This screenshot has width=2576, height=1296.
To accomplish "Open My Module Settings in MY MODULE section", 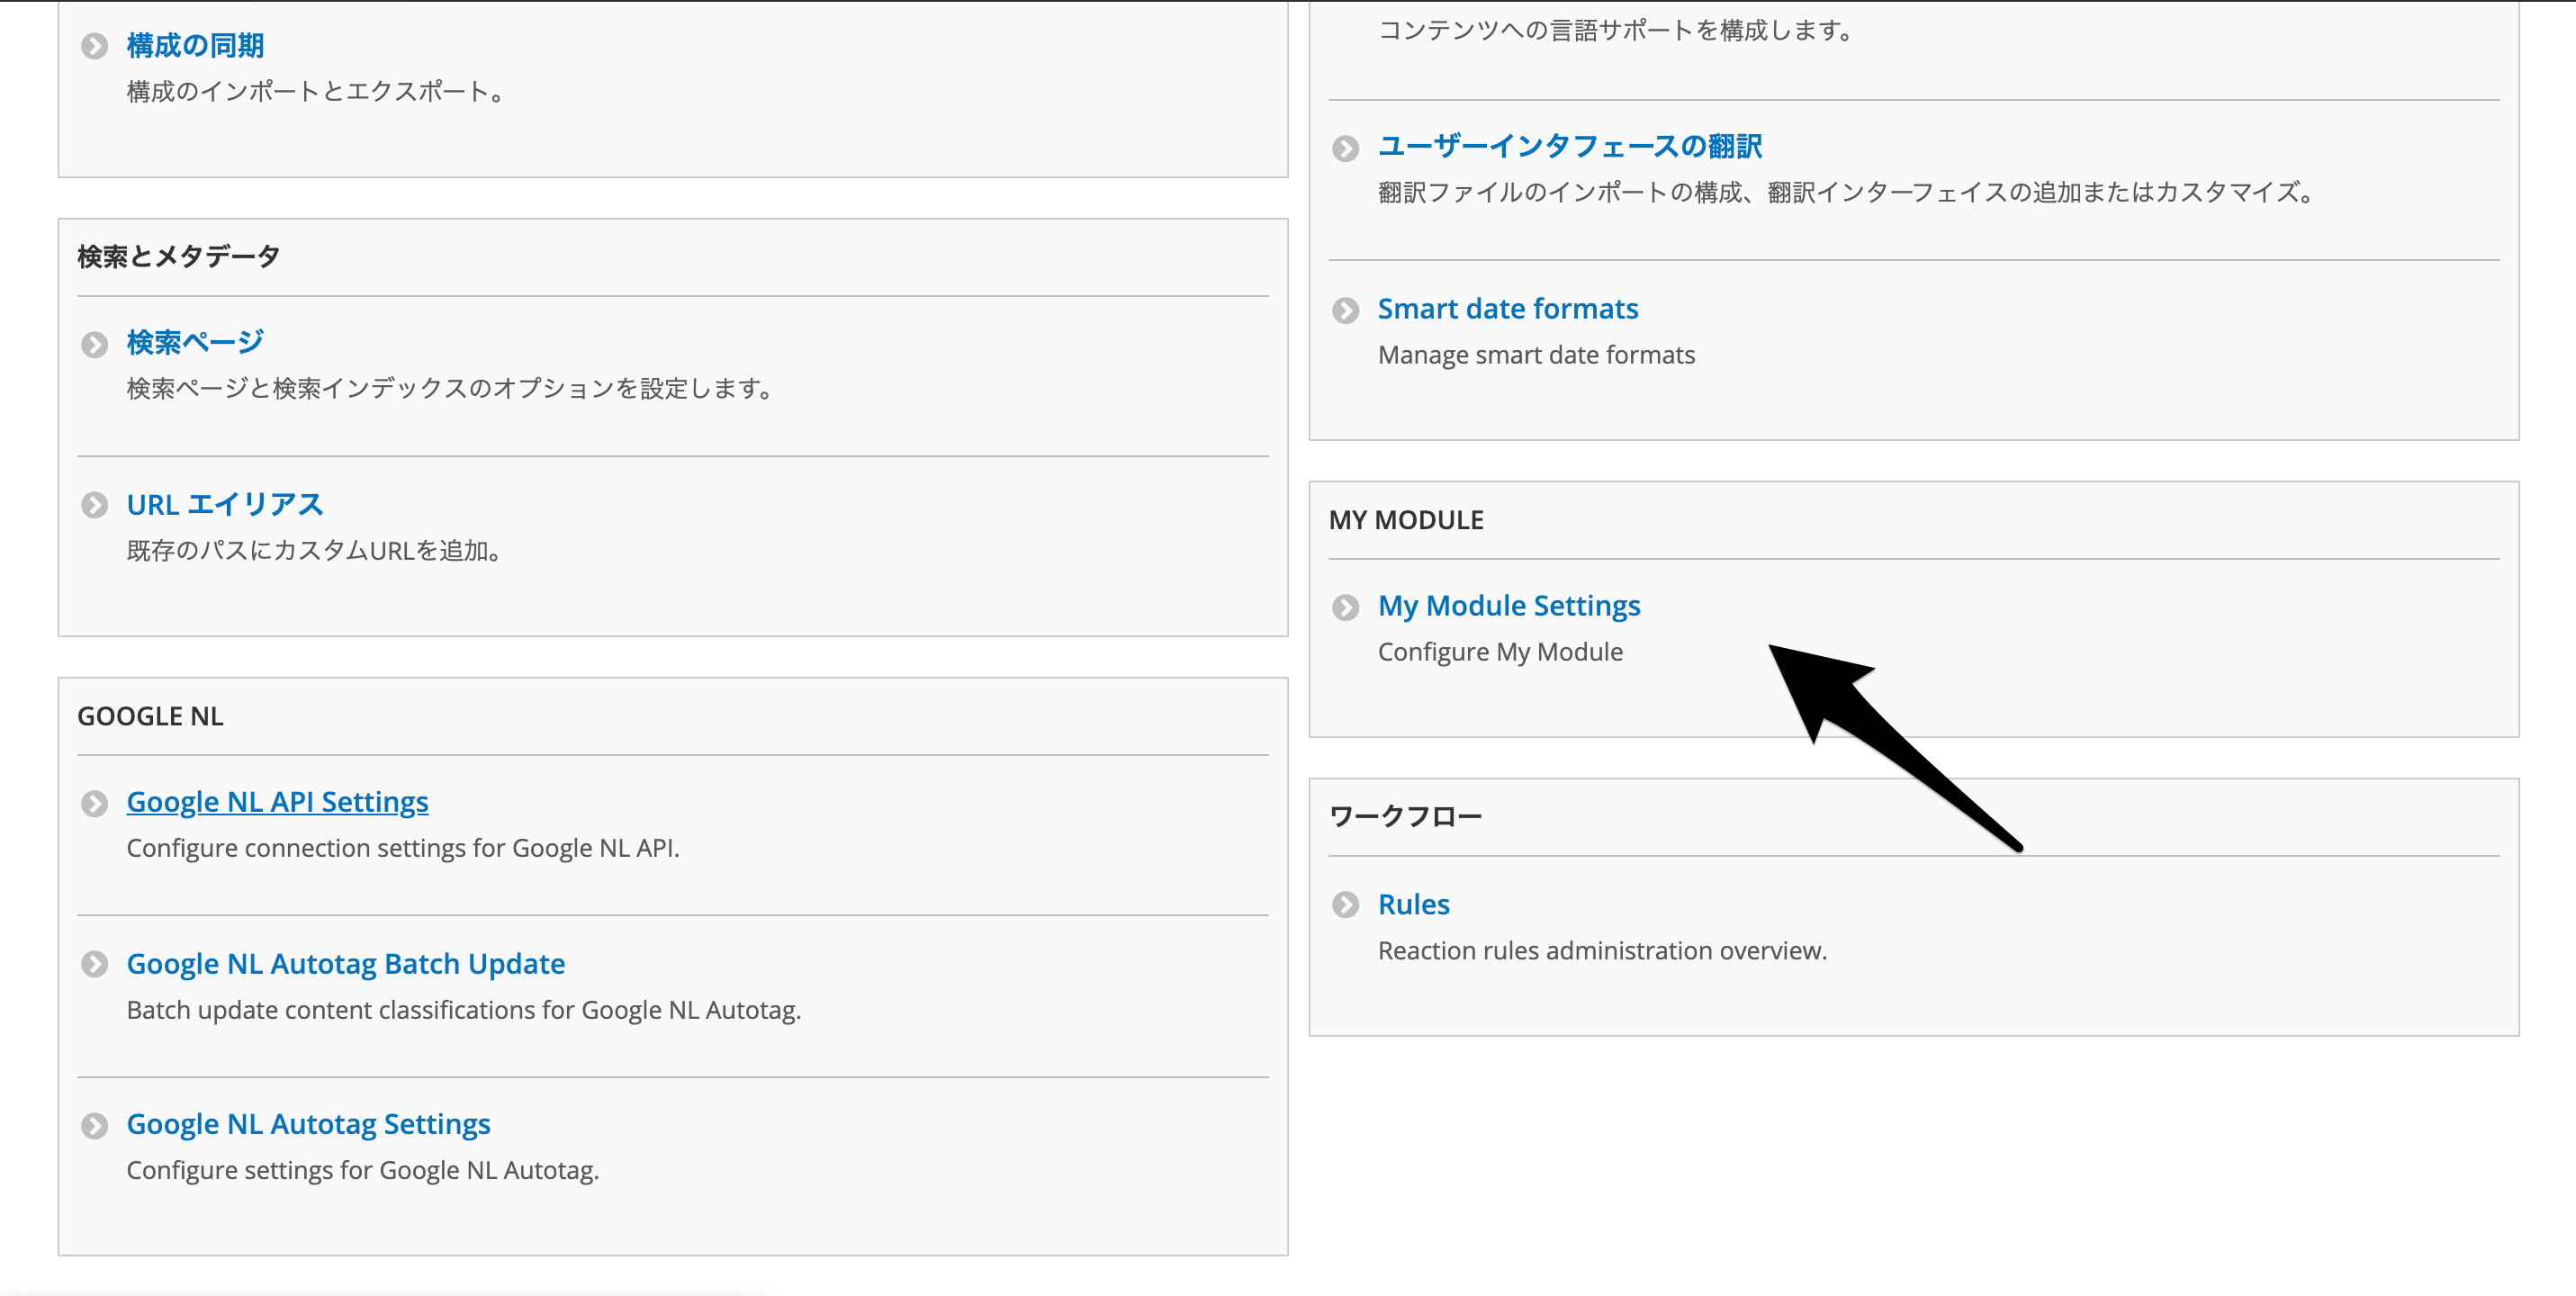I will point(1509,605).
